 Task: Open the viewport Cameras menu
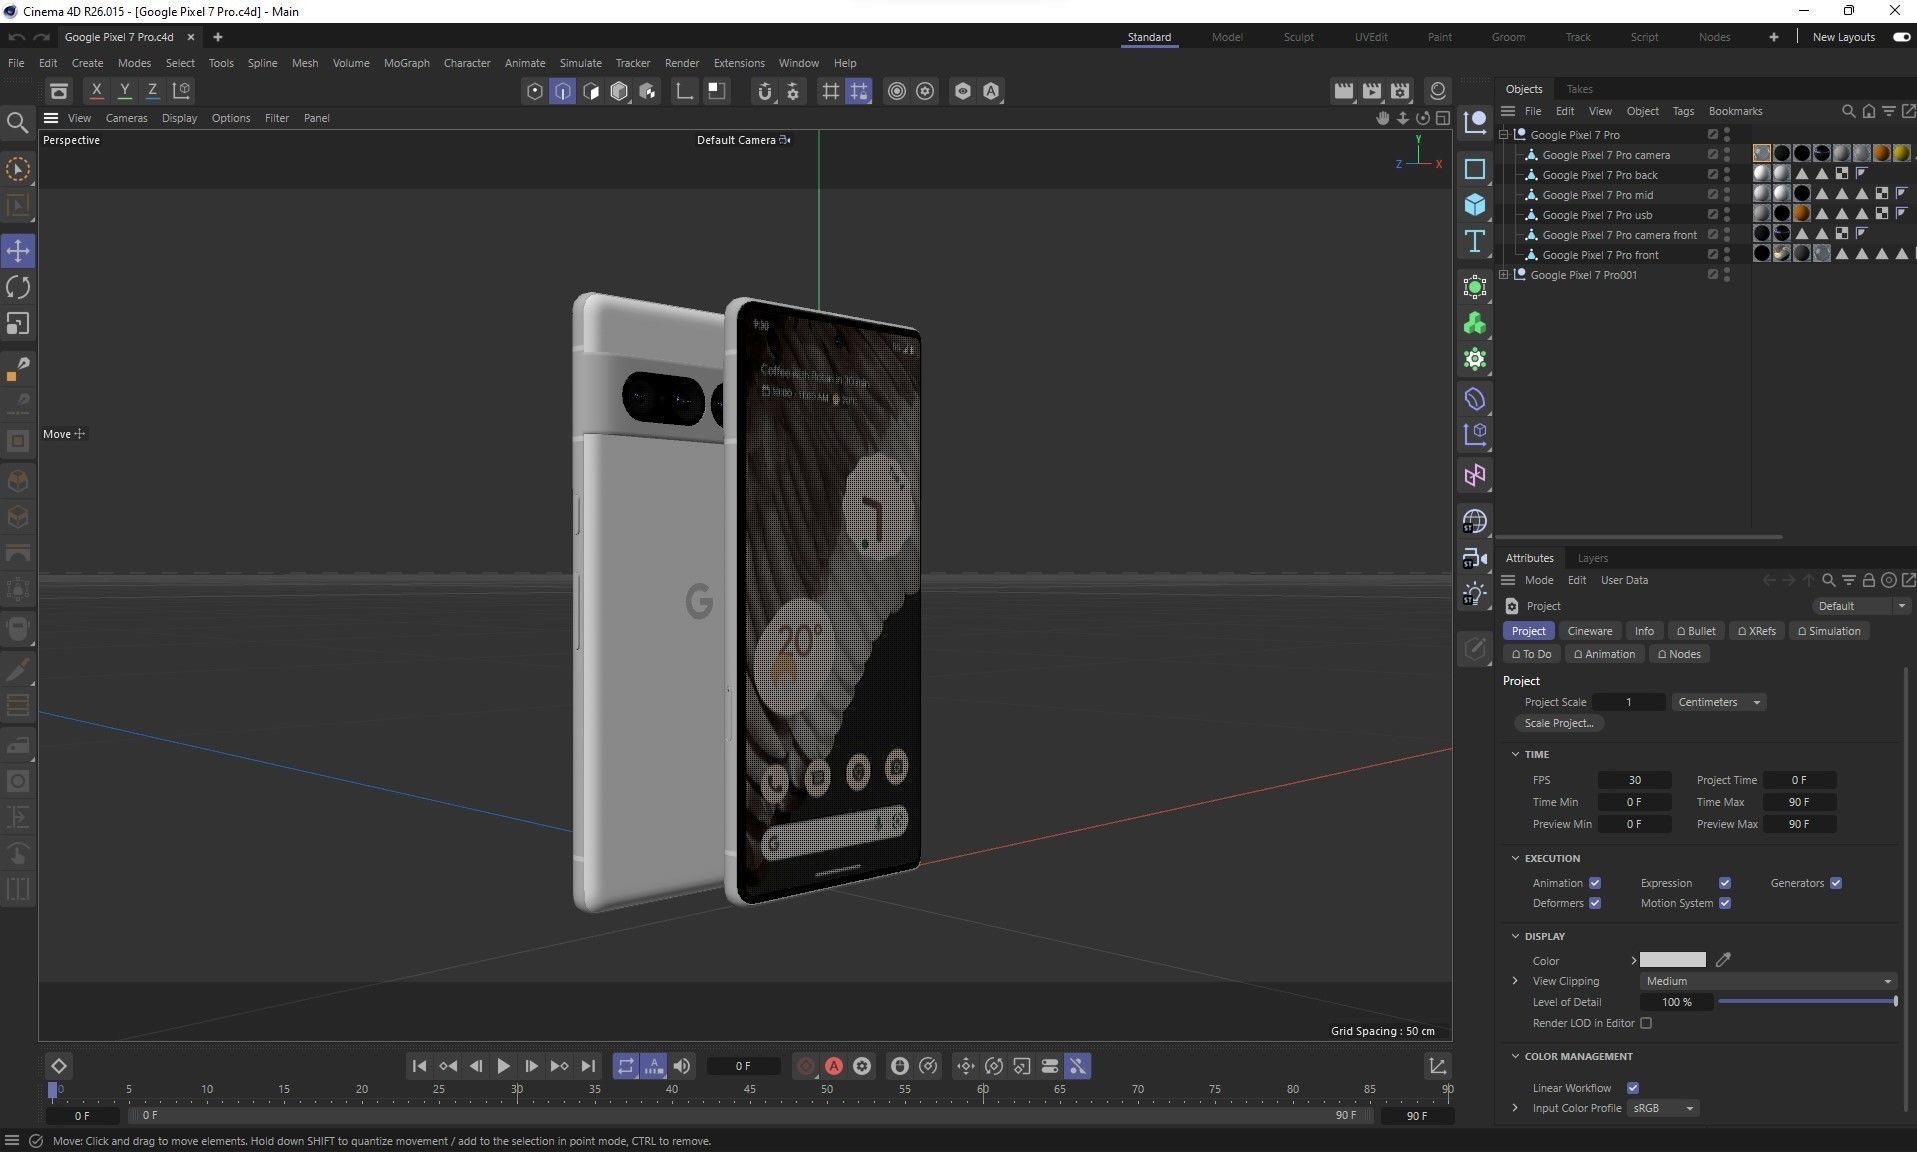(126, 118)
